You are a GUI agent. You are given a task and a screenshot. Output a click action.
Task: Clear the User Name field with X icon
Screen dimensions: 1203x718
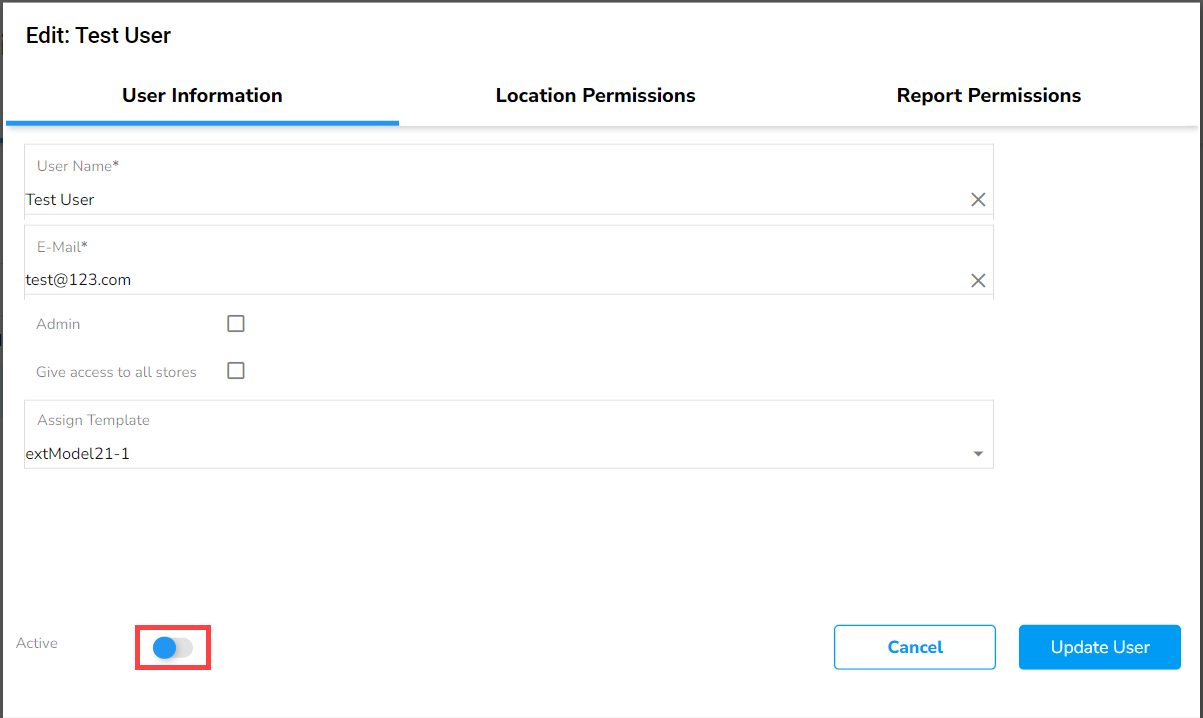click(978, 200)
